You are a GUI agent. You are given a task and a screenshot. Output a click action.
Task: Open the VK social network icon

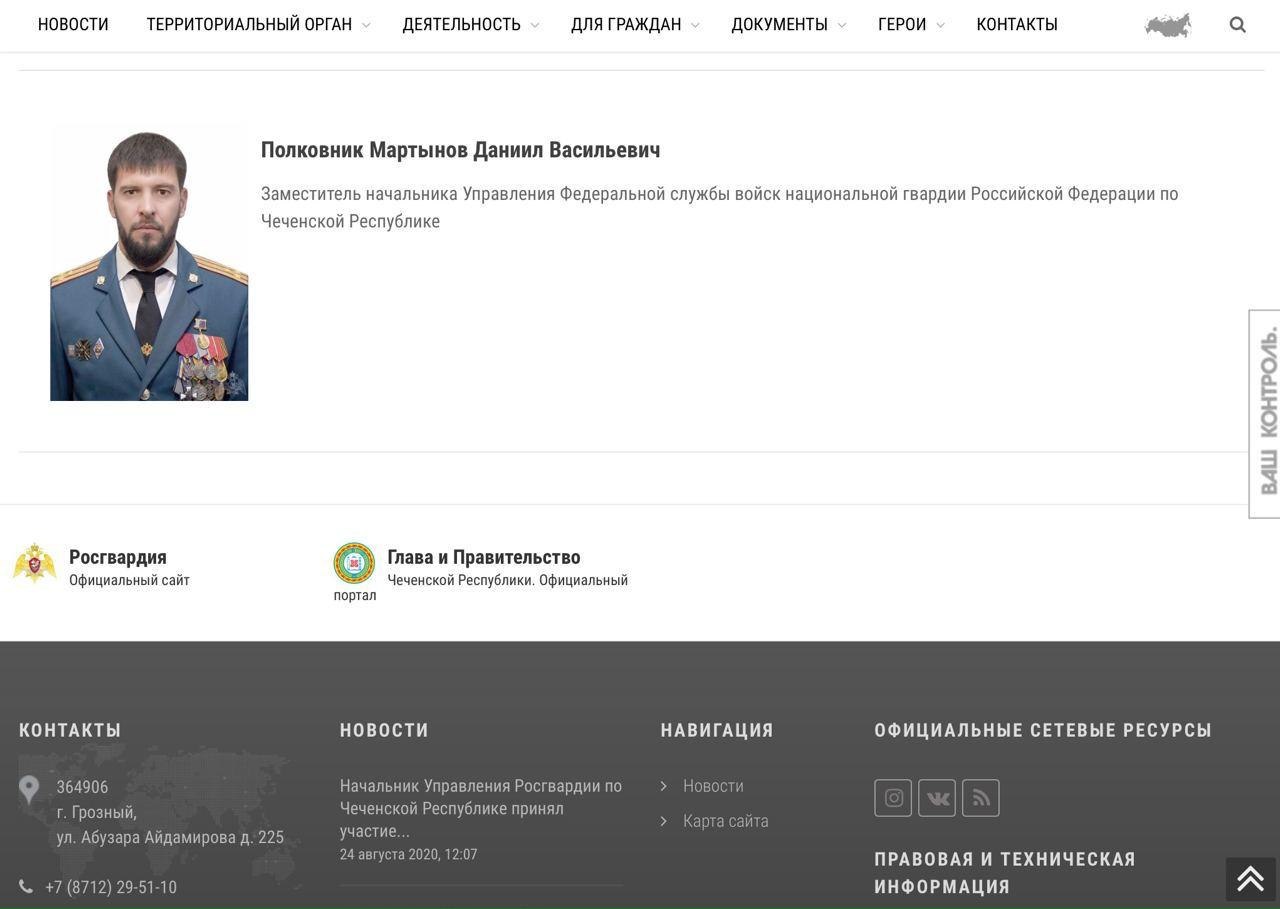point(937,798)
